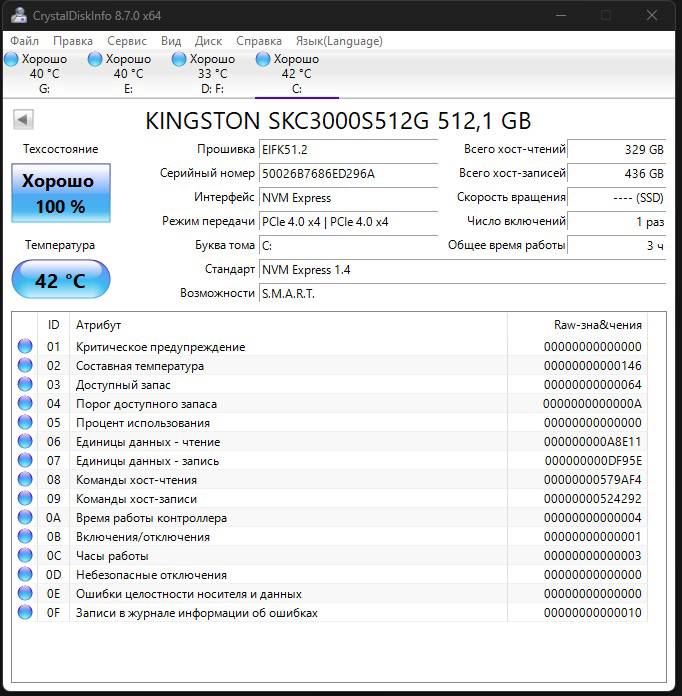Select disk G: health status orb
Screen dimensions: 682x696
click(x=11, y=60)
